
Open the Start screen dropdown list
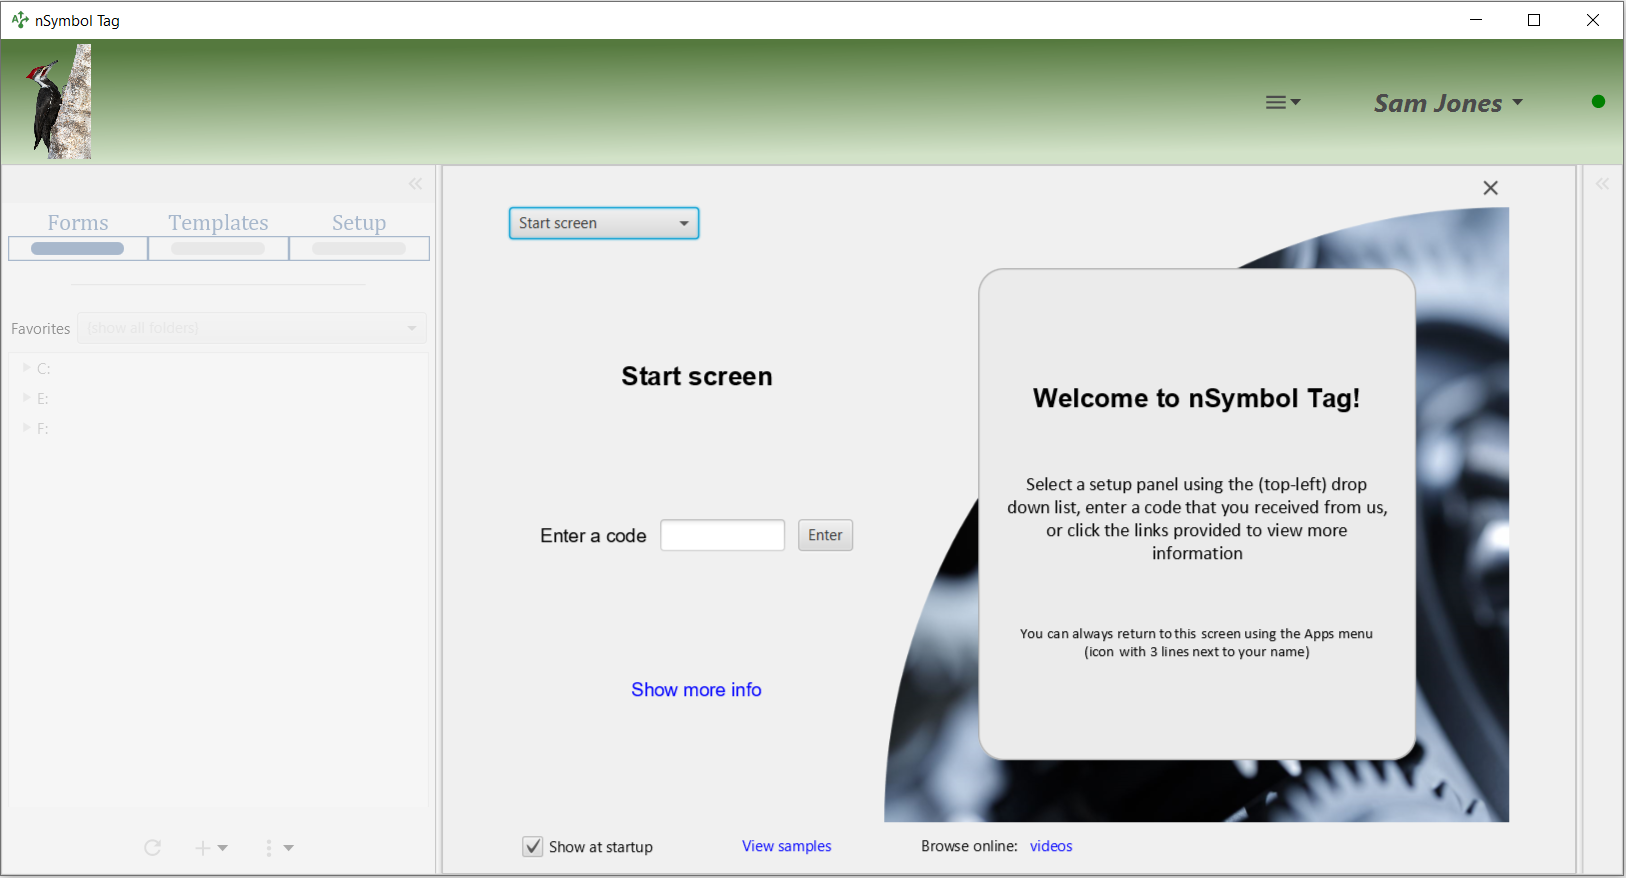coord(604,223)
